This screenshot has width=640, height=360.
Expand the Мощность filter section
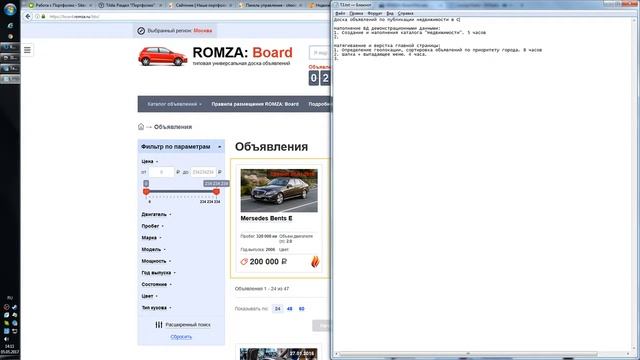[156, 261]
